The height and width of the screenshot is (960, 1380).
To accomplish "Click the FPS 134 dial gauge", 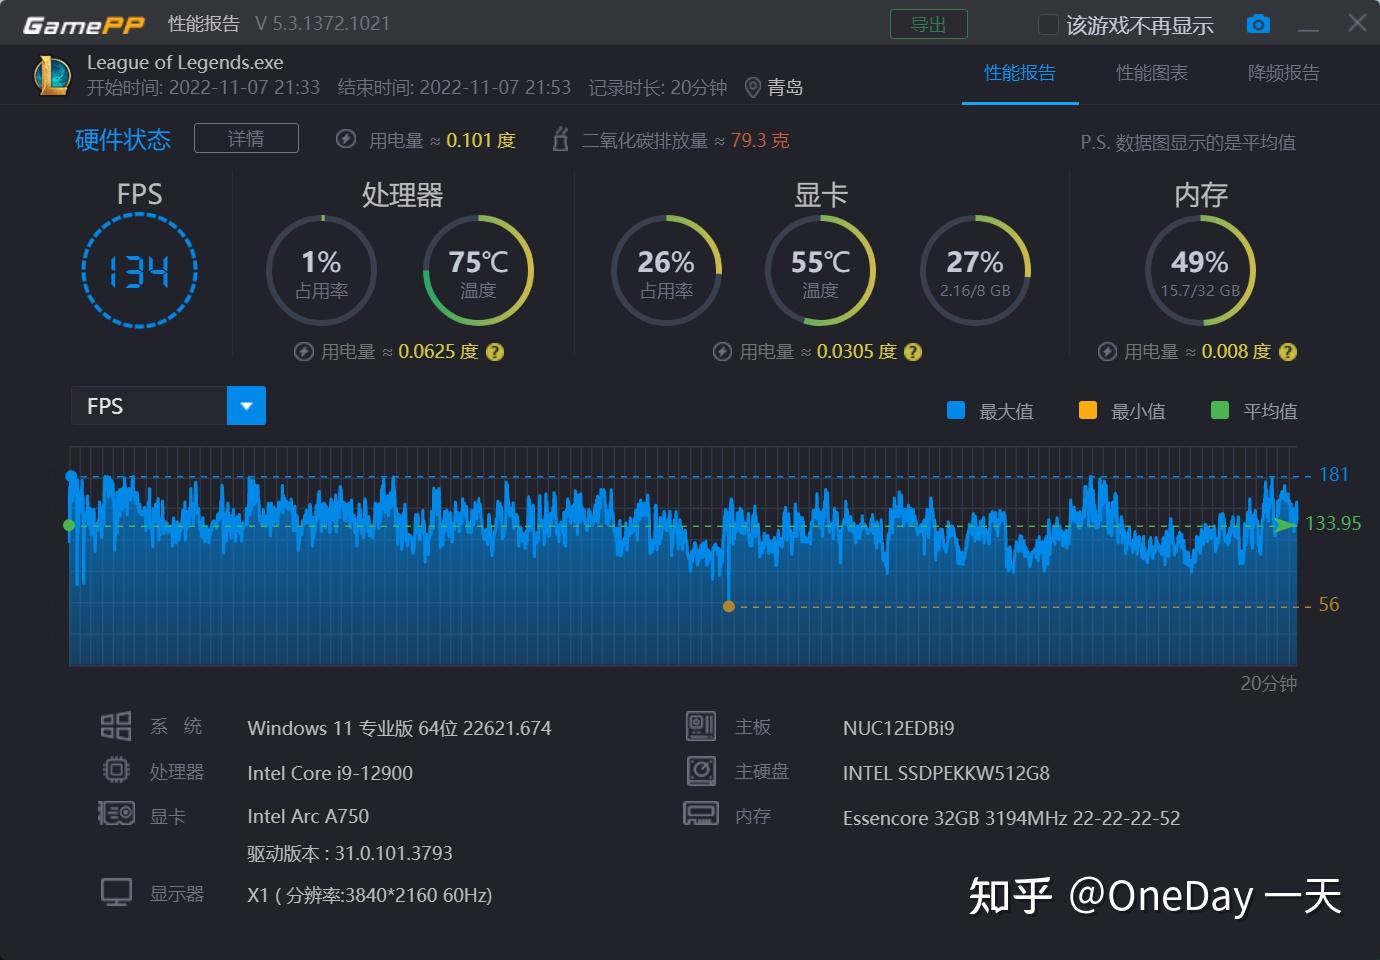I will 139,271.
